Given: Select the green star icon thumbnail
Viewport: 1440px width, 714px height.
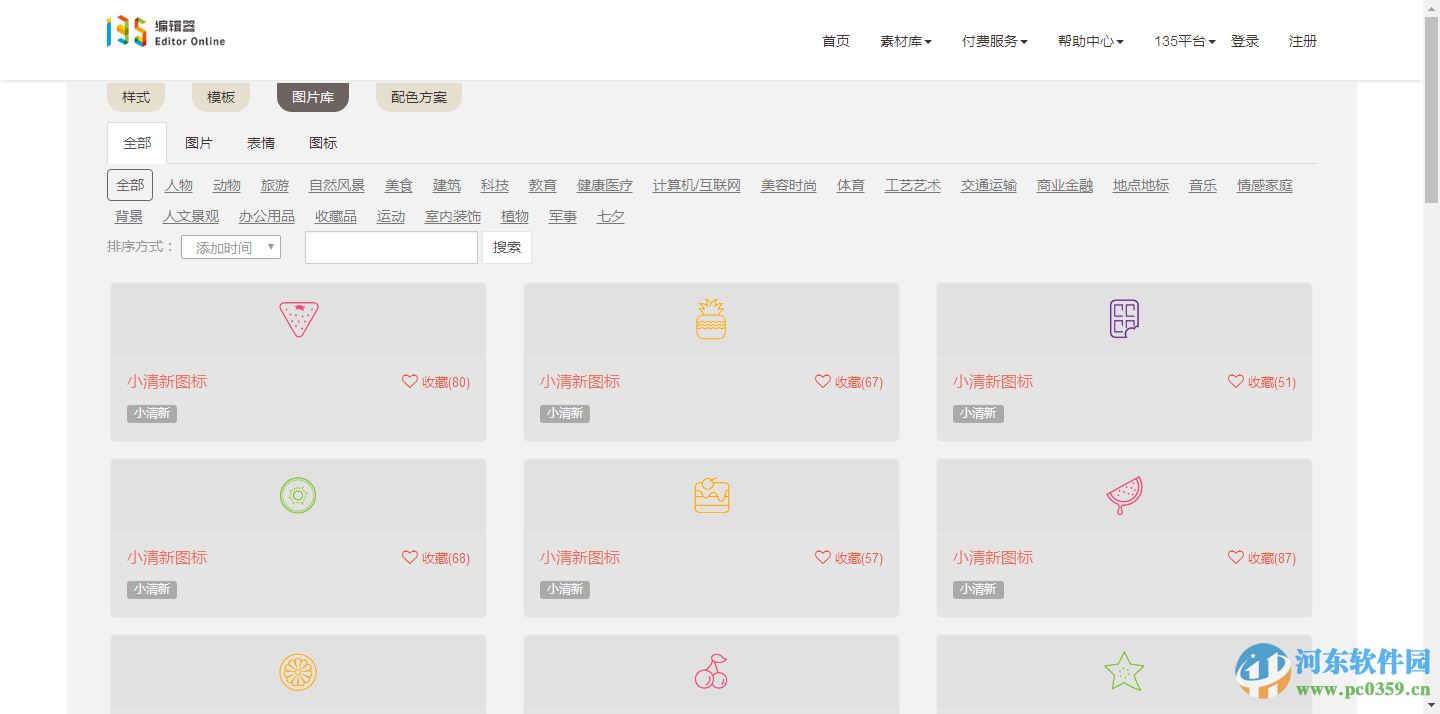Looking at the screenshot, I should point(1123,671).
